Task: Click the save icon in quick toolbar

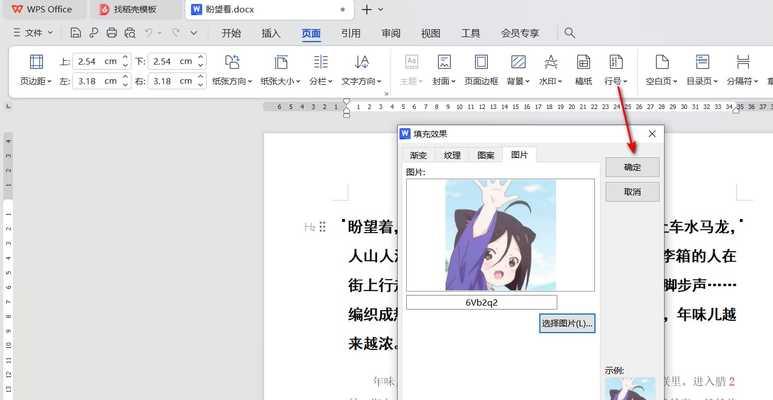Action: 75,33
